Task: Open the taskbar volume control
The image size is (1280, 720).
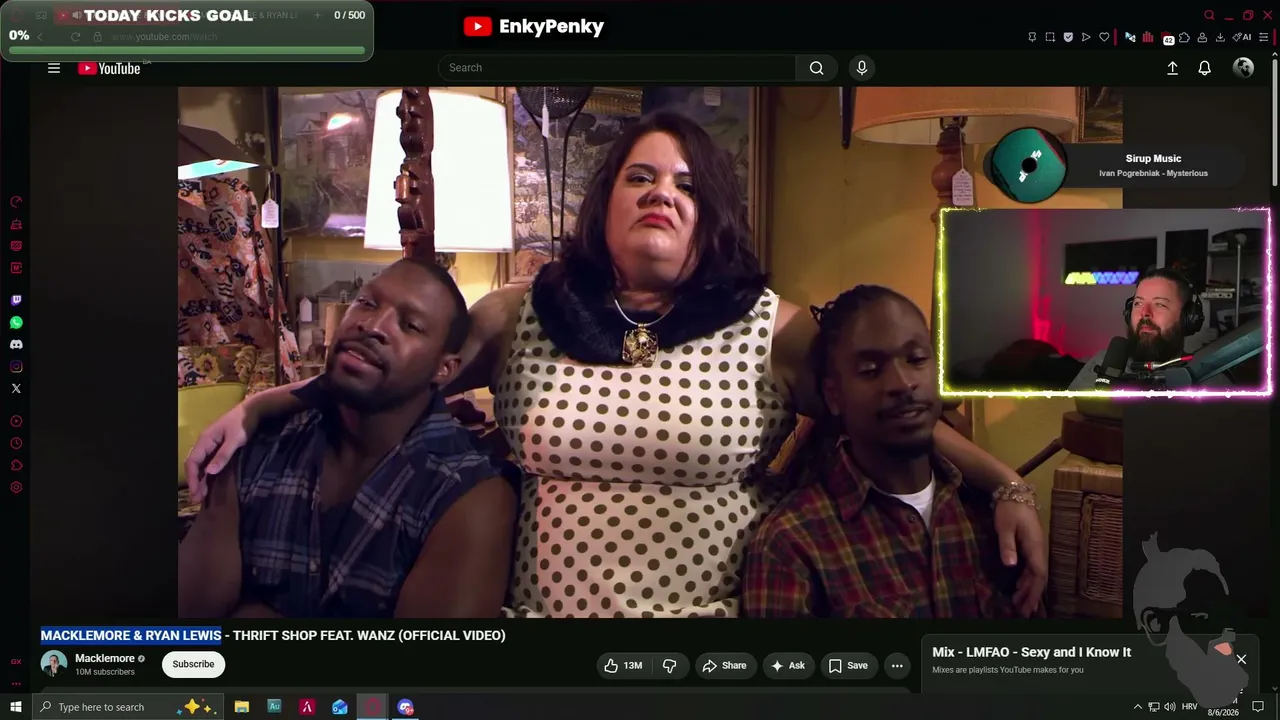Action: [x=1170, y=707]
